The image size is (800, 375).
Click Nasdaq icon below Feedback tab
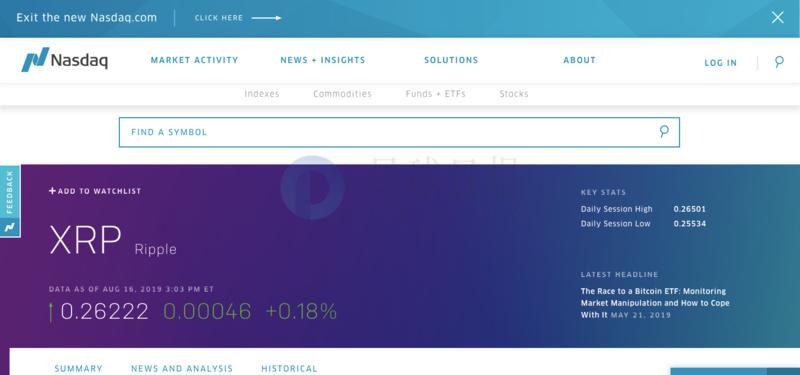(10, 228)
